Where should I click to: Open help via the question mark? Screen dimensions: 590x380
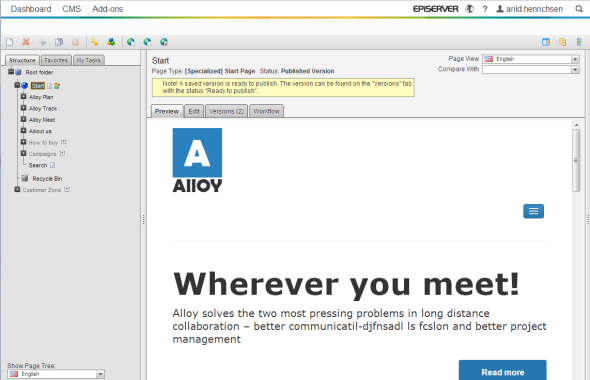tap(485, 9)
